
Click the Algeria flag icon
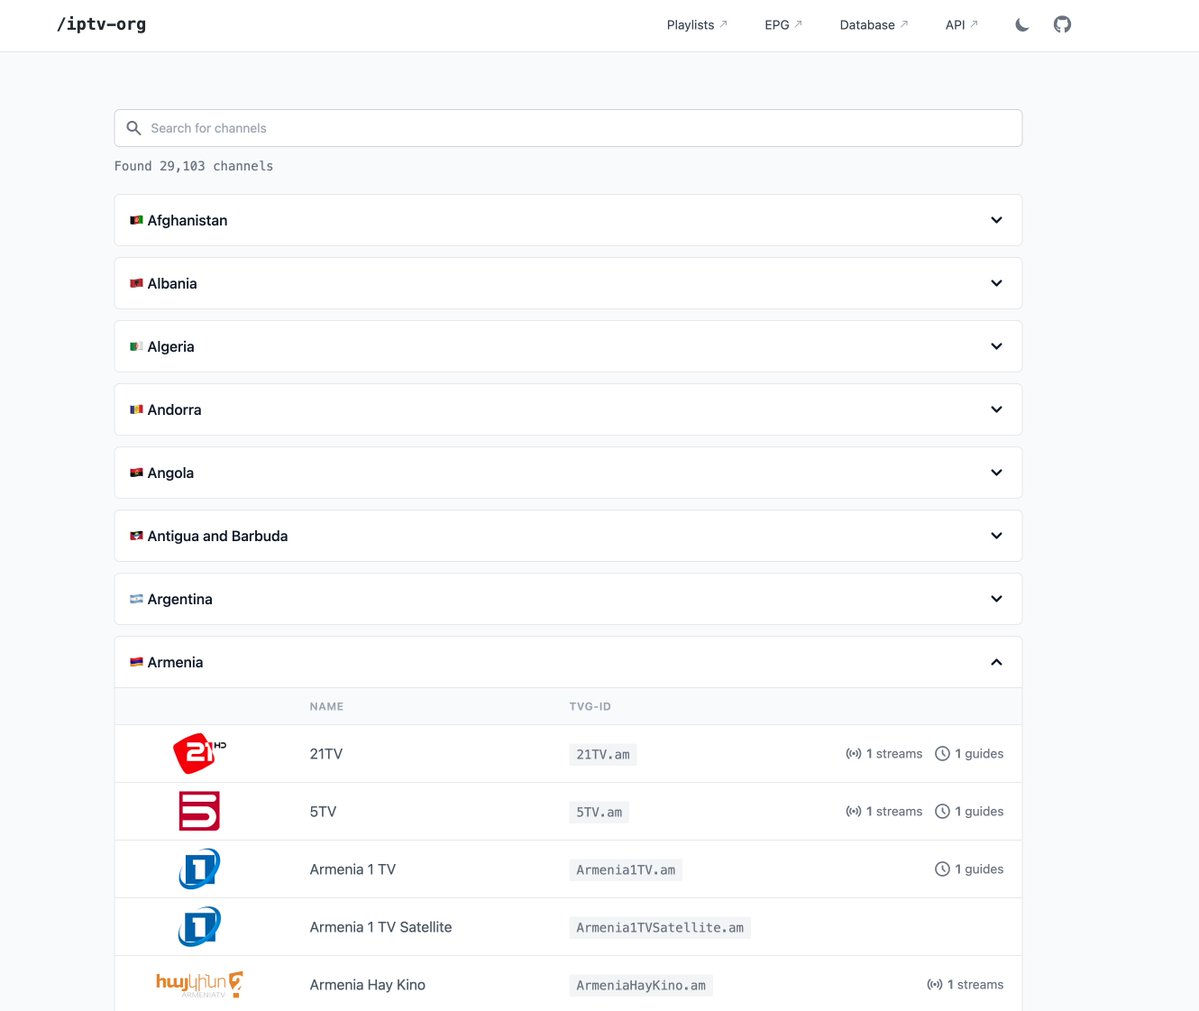pos(136,346)
